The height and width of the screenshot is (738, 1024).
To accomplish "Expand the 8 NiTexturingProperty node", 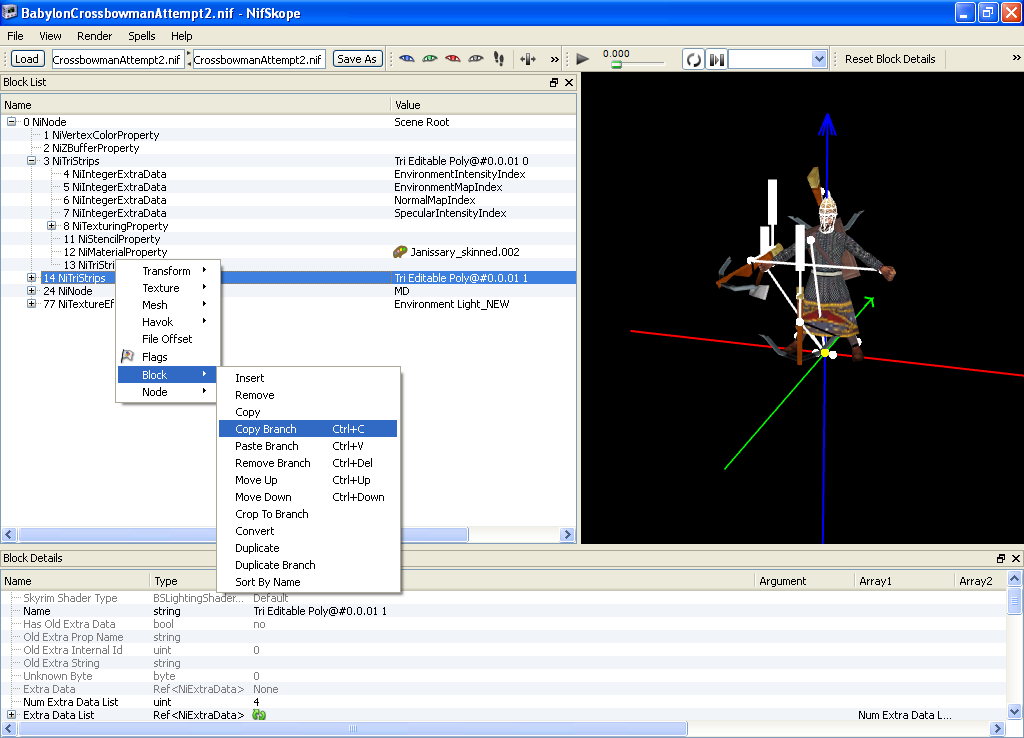I will pos(52,226).
